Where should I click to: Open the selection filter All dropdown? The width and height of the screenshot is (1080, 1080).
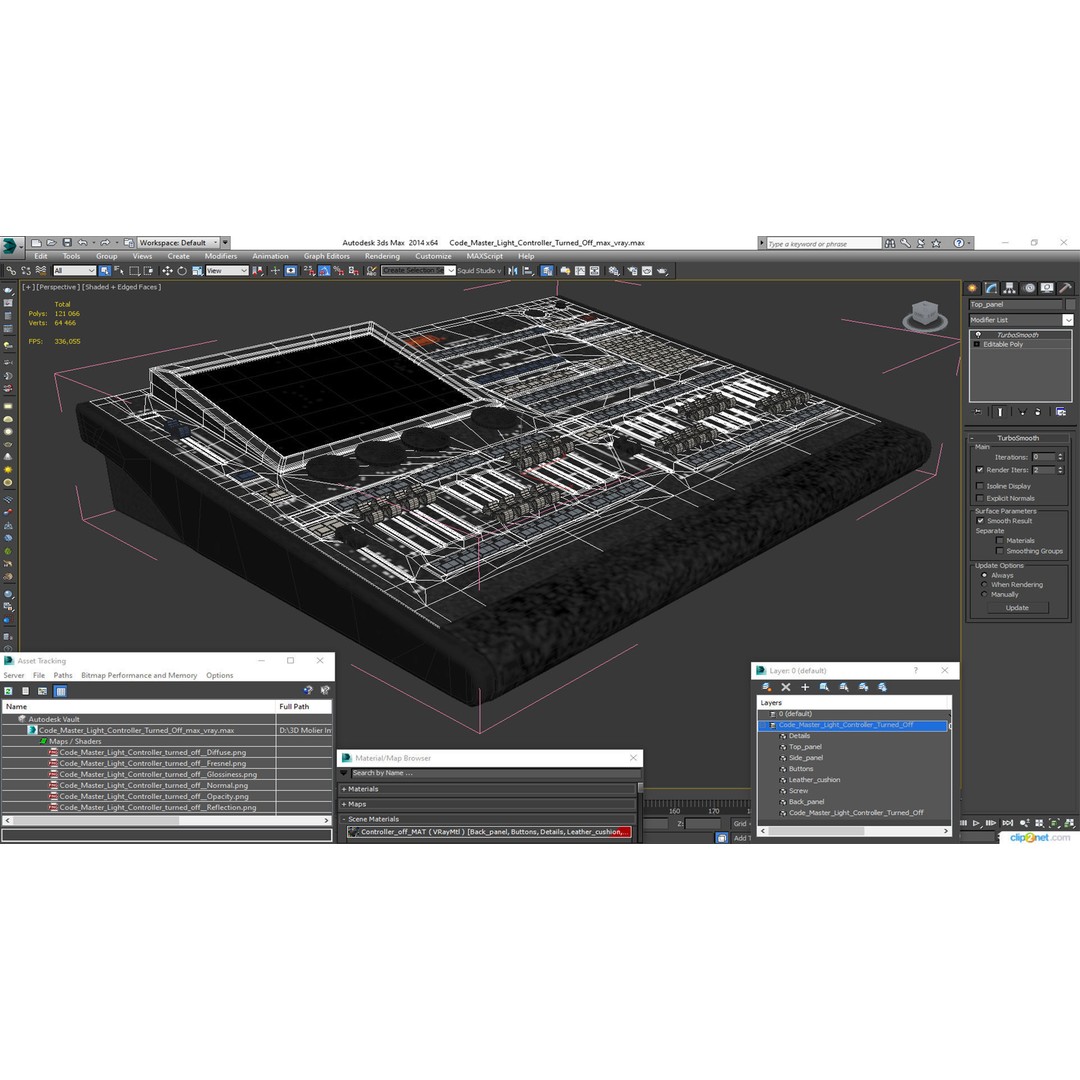point(74,271)
